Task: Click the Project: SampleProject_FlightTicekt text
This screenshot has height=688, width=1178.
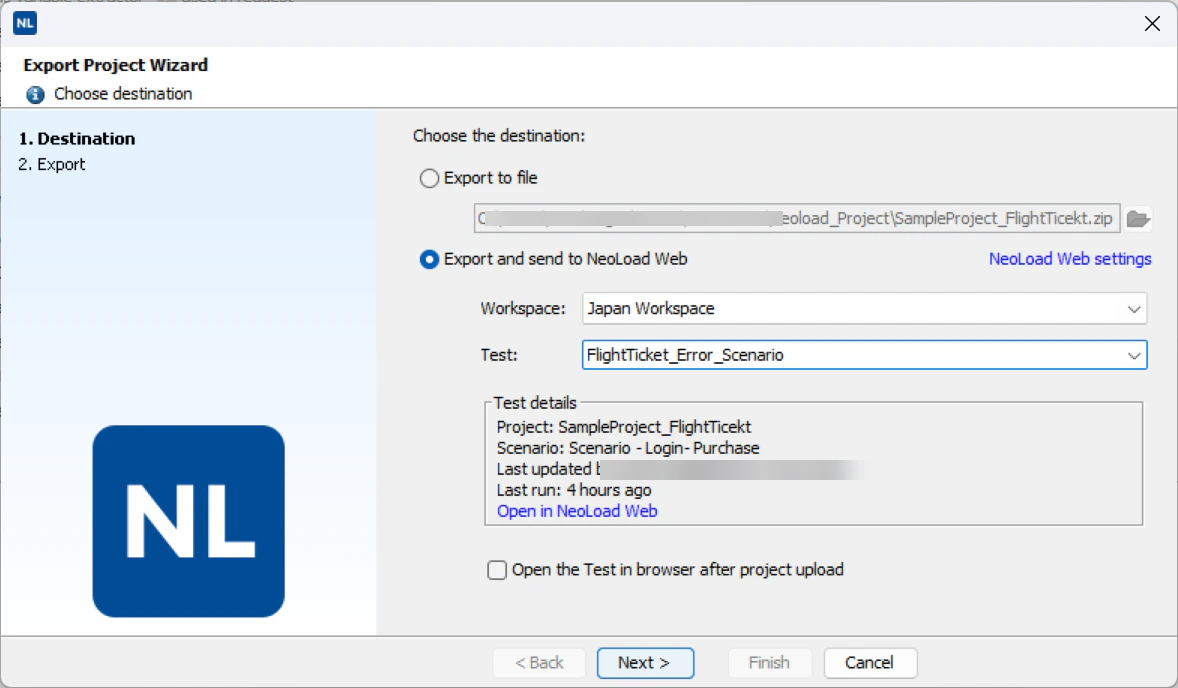Action: [x=624, y=427]
